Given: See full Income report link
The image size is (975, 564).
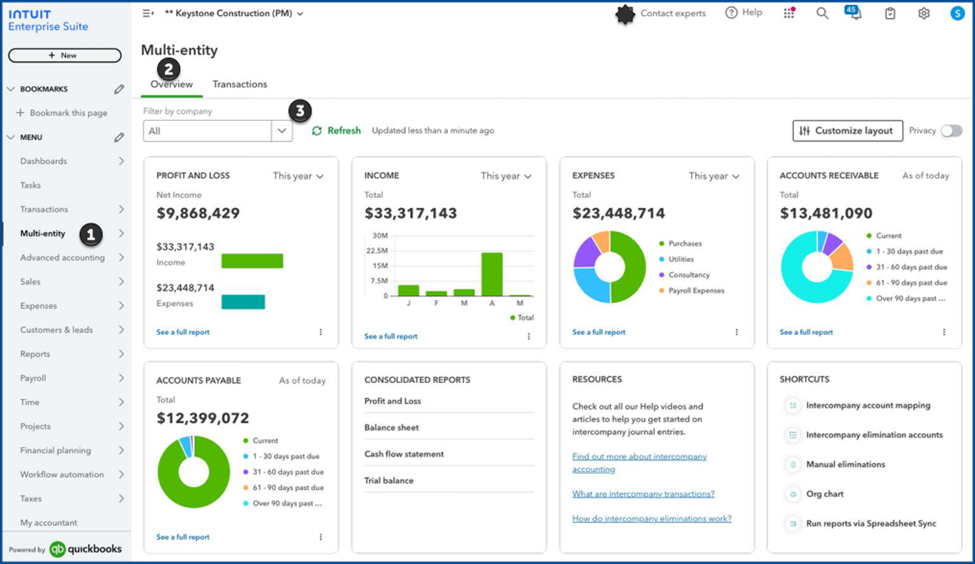Looking at the screenshot, I should coord(390,336).
